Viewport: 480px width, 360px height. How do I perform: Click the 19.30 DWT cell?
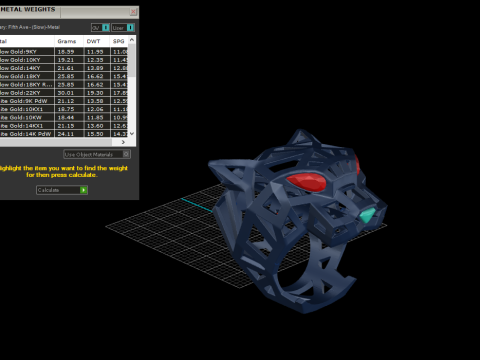coord(97,93)
